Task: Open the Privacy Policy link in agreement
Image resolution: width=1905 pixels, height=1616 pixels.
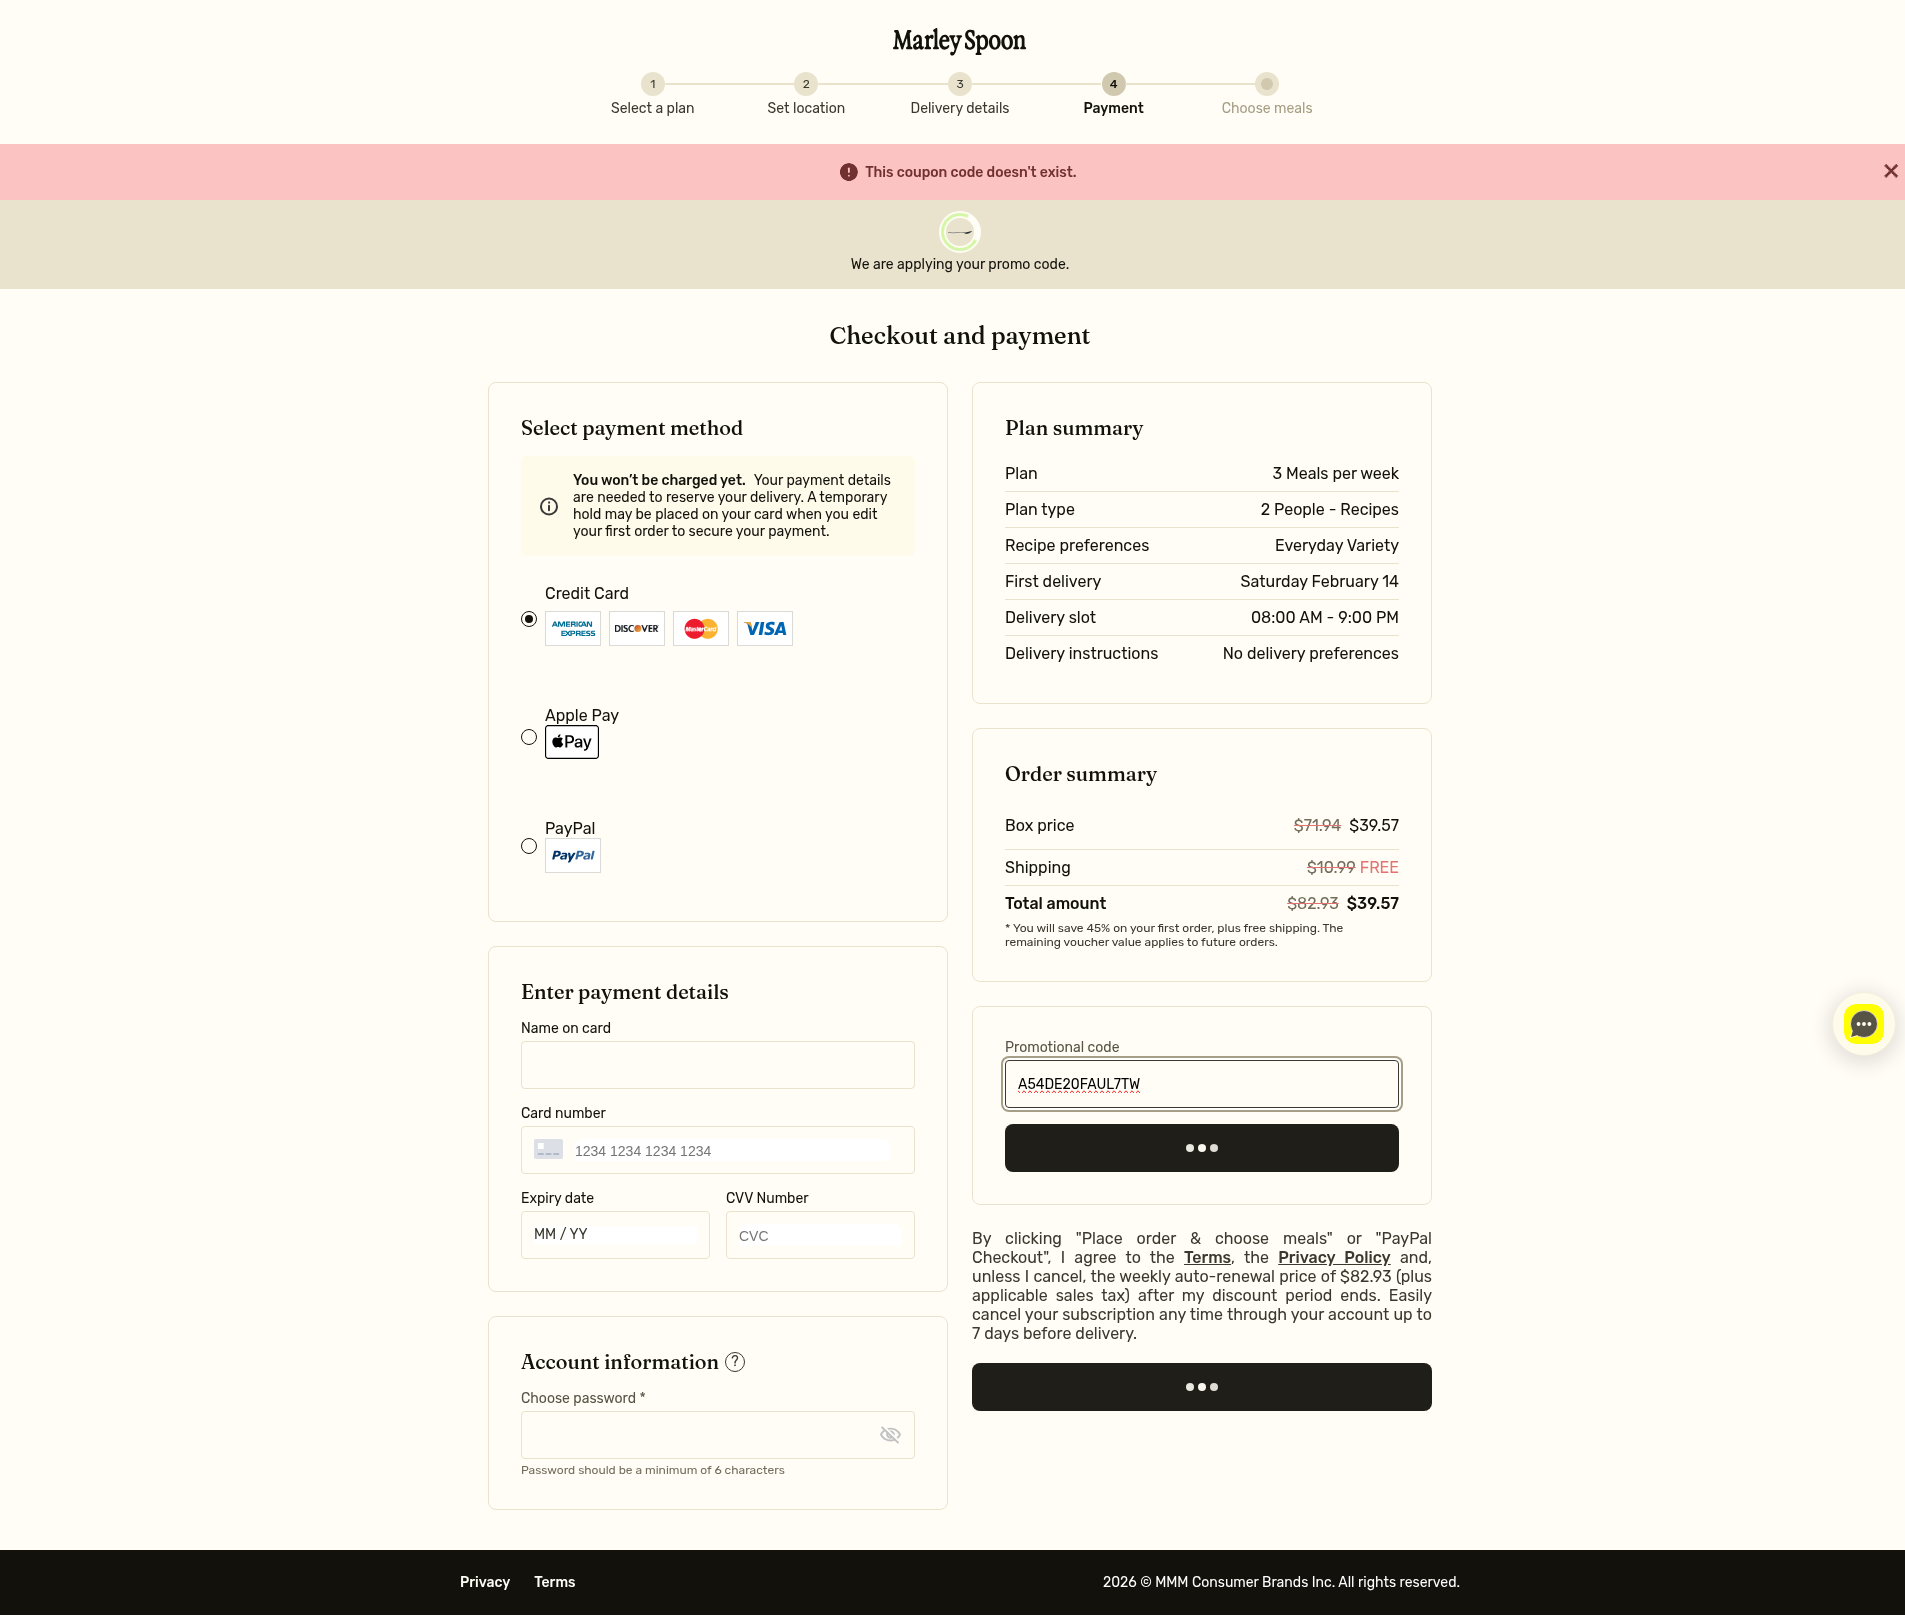Action: tap(1333, 1257)
